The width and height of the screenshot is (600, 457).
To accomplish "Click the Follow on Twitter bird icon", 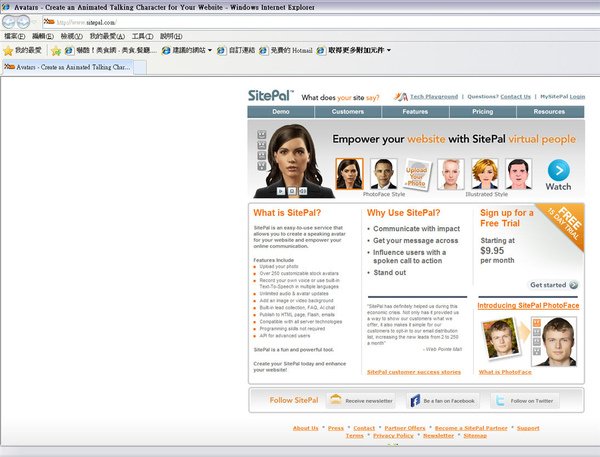I will coord(500,401).
